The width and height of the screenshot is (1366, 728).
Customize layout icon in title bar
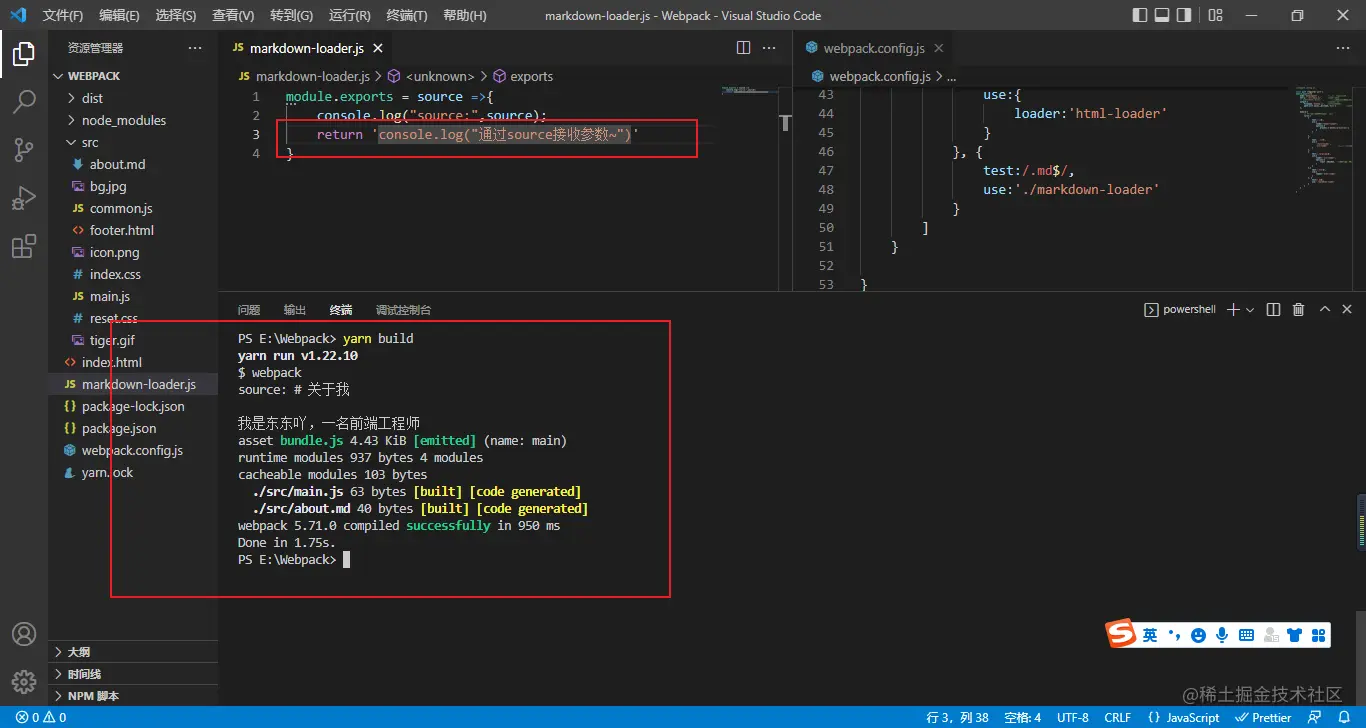(1215, 15)
